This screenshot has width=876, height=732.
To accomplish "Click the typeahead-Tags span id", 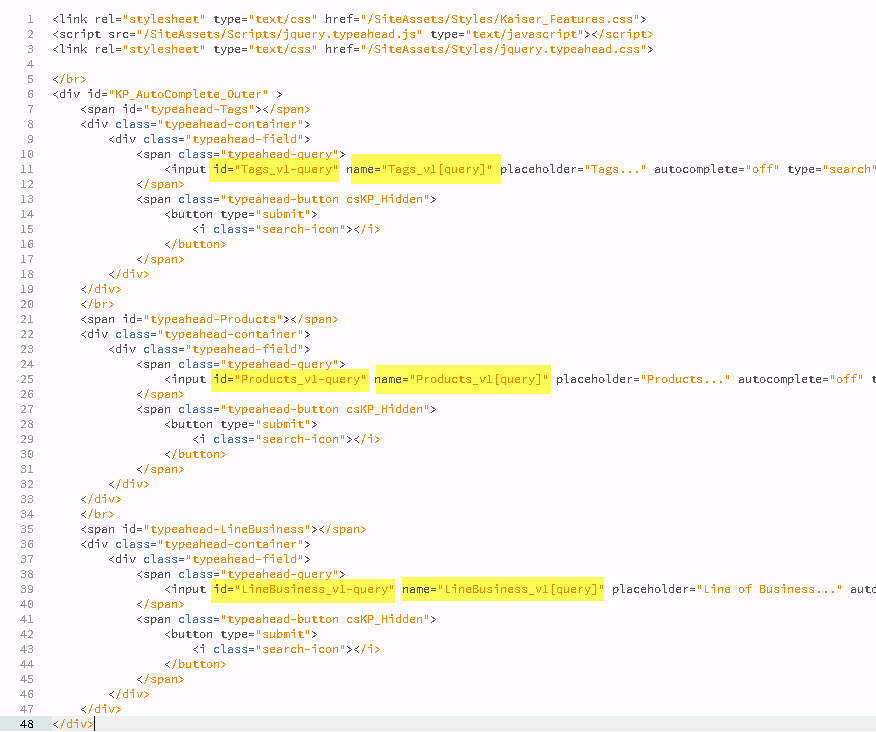I will [199, 110].
